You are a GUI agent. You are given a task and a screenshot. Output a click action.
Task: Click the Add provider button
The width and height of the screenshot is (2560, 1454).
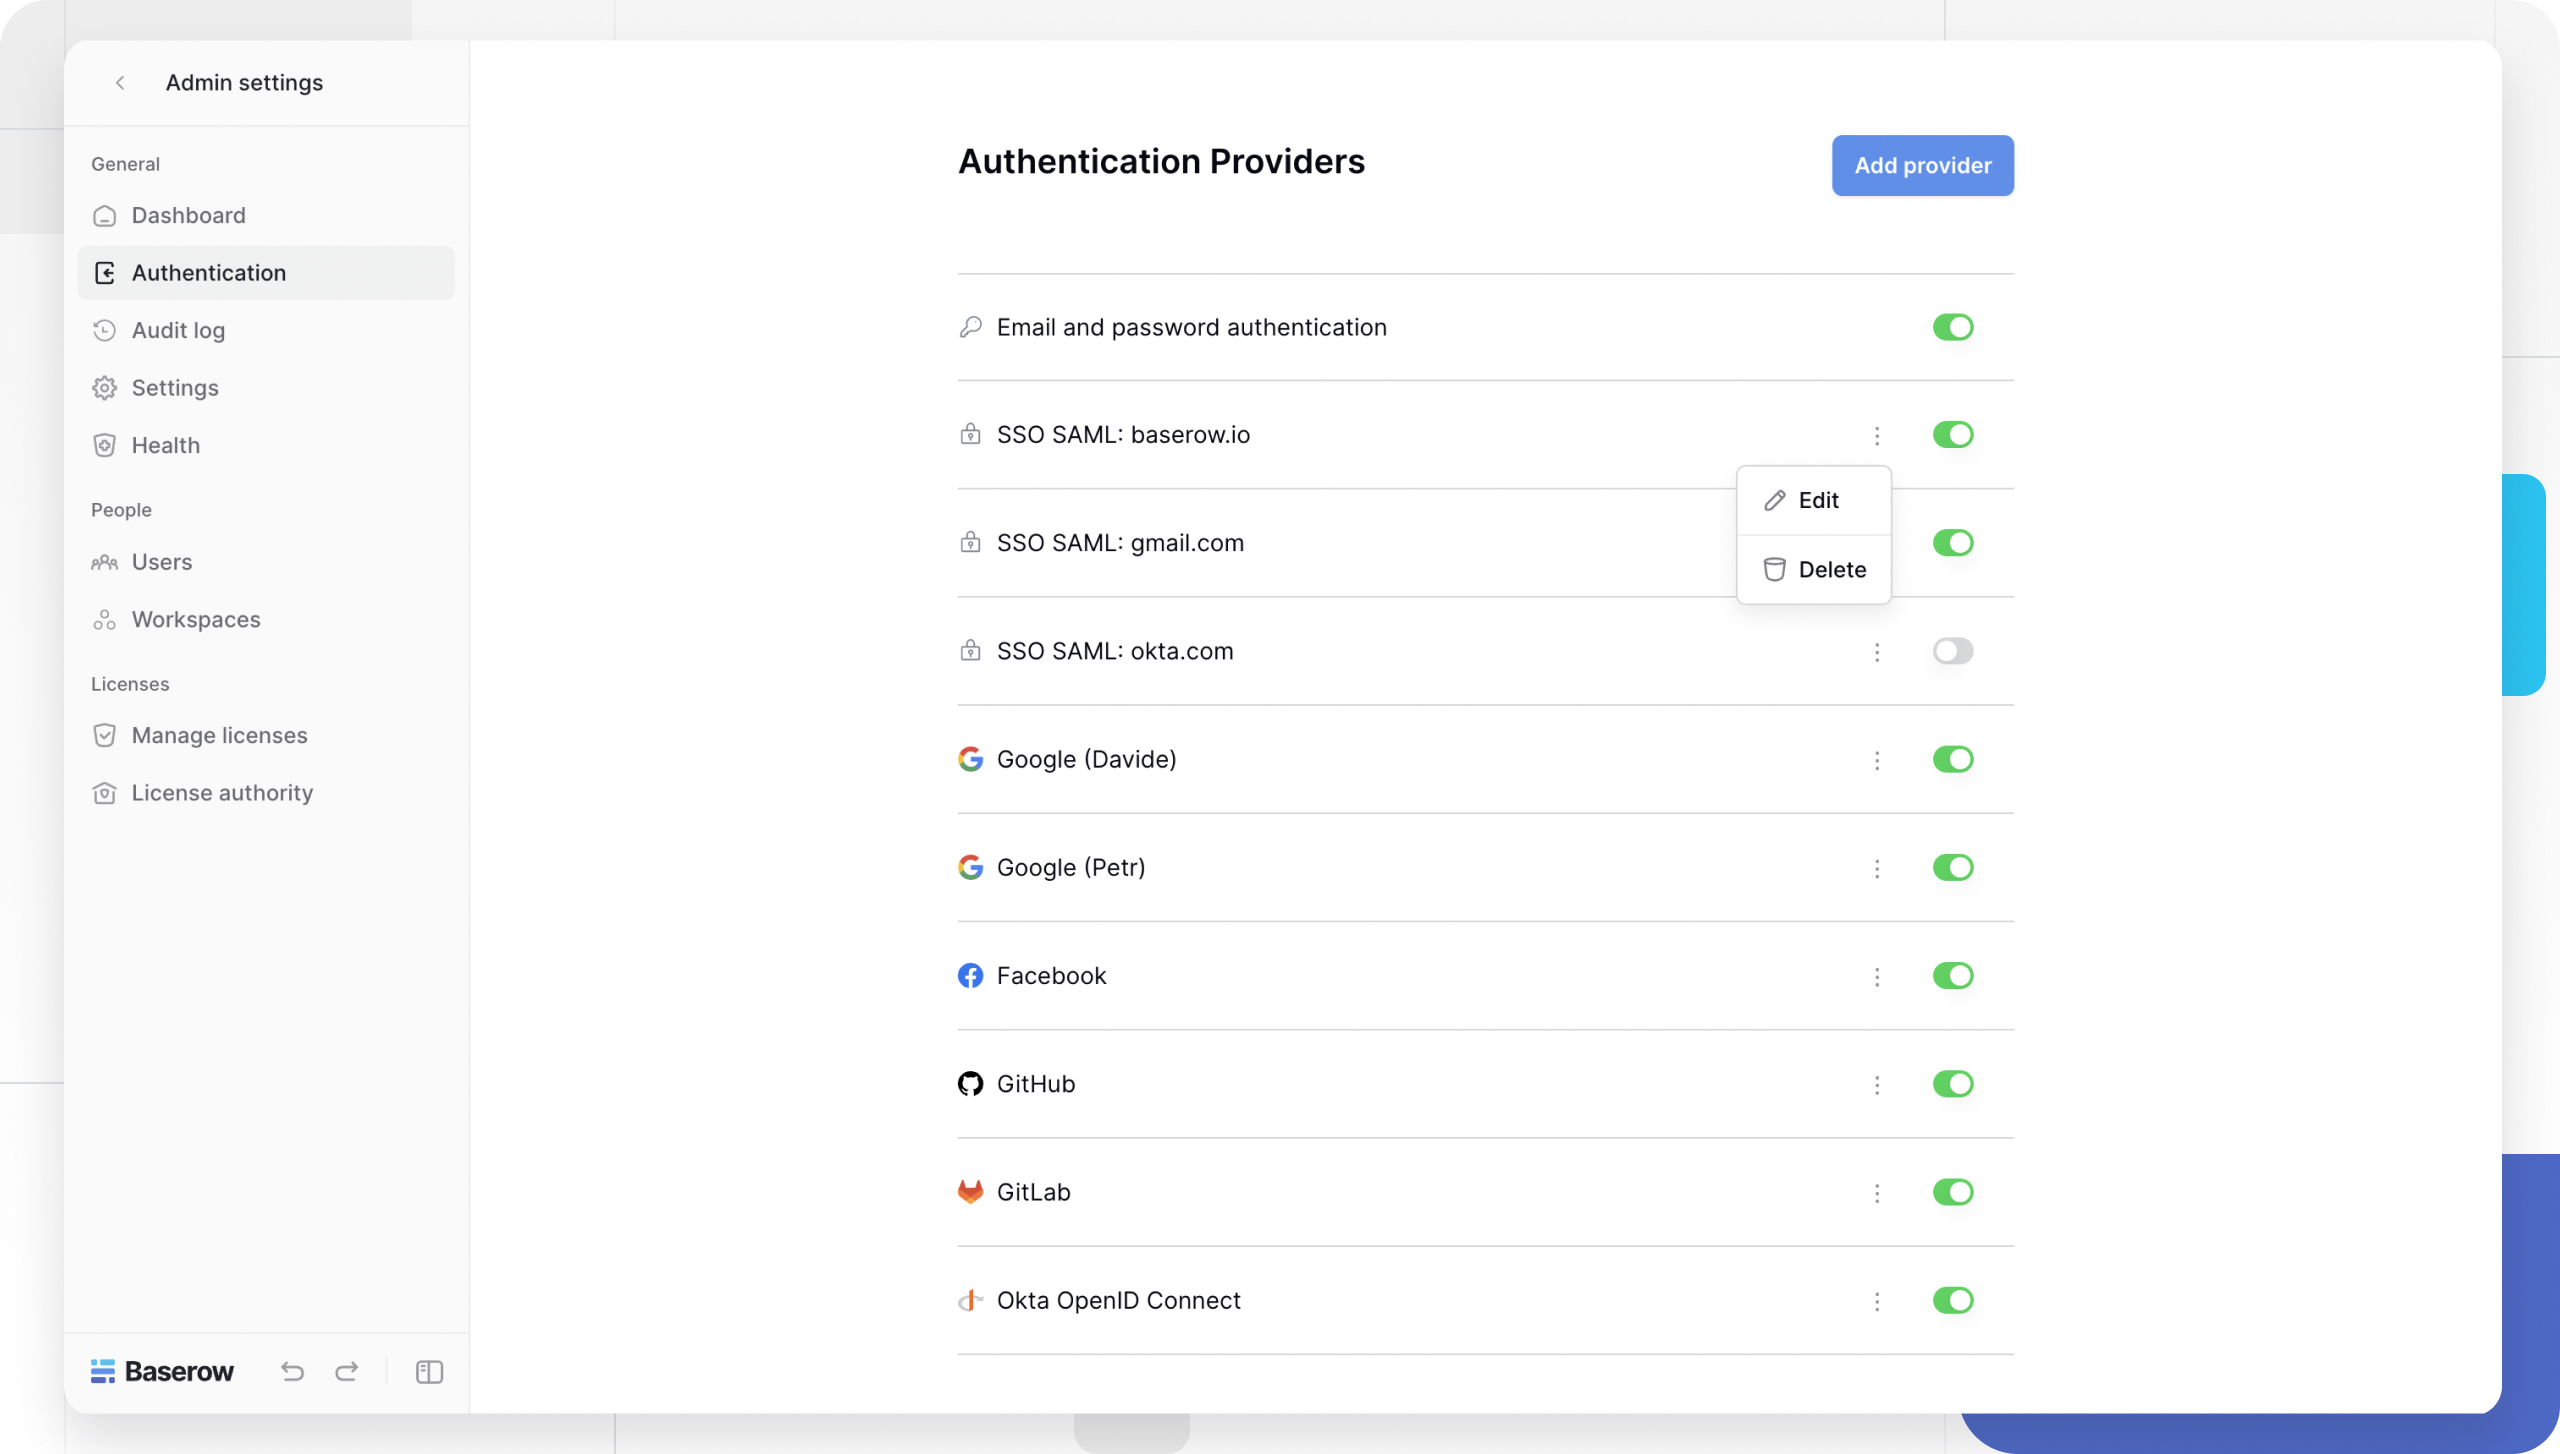click(1921, 165)
